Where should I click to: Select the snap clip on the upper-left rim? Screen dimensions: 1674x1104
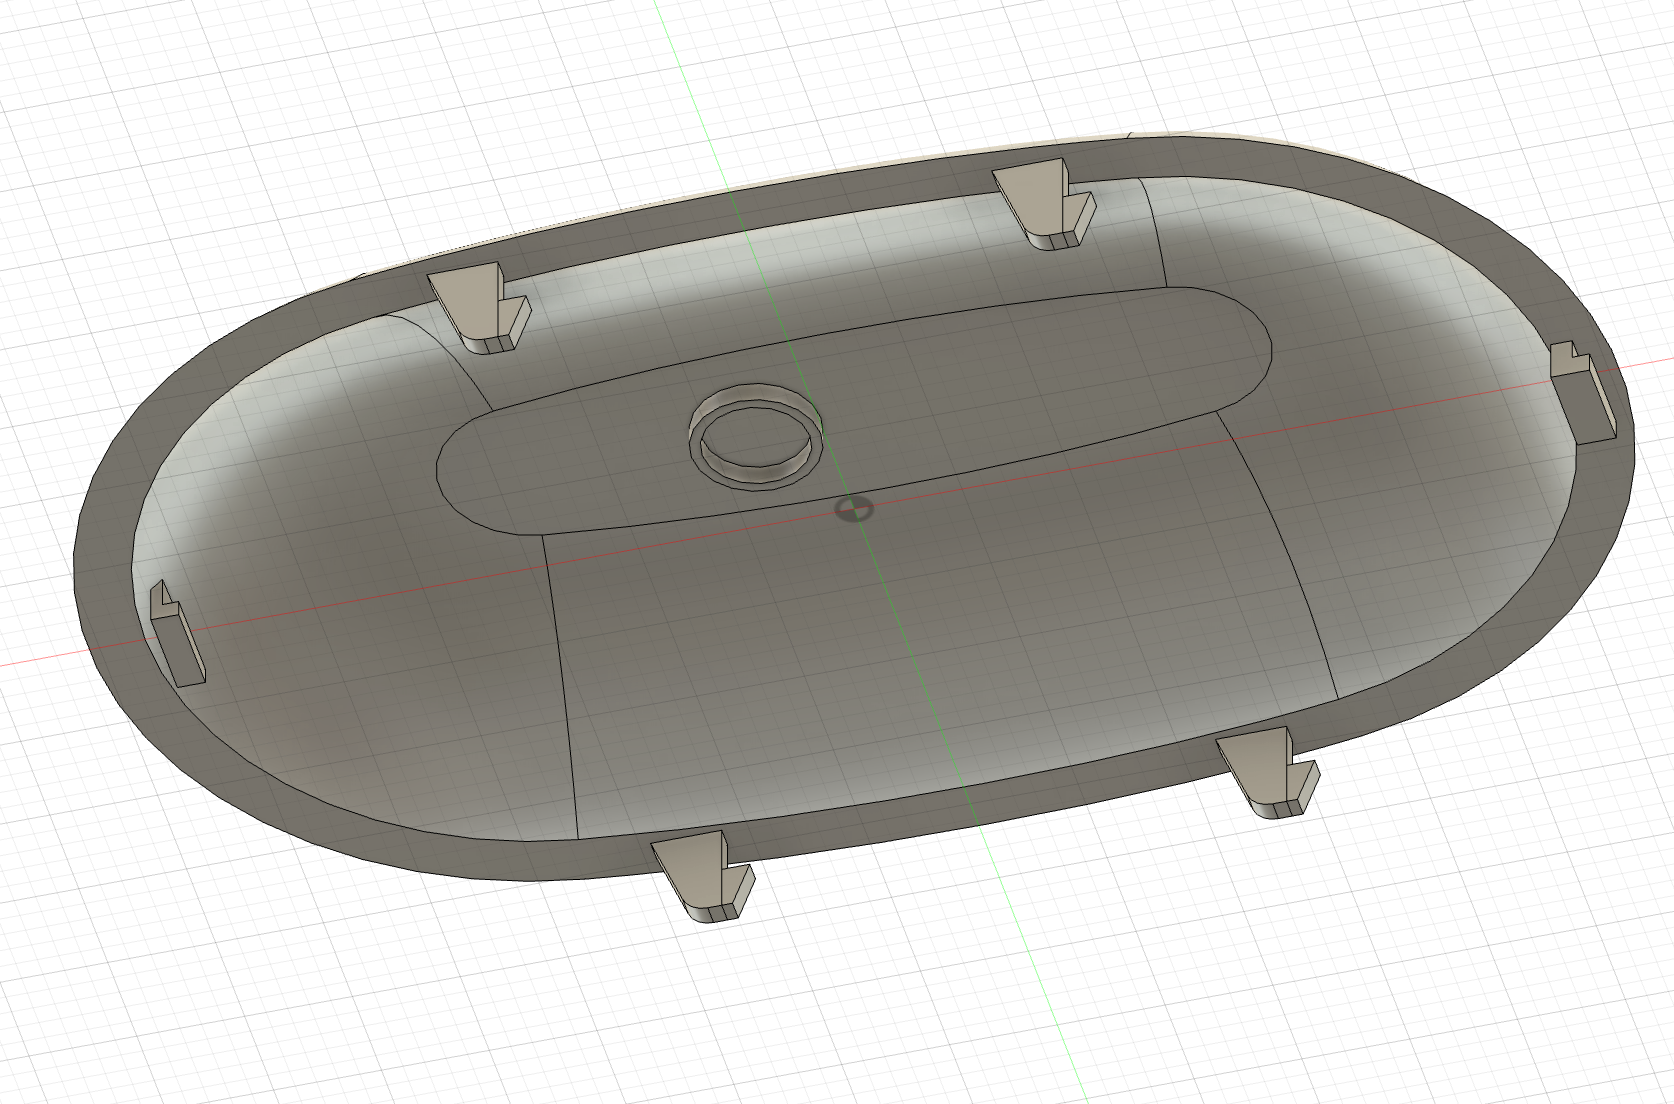pyautogui.click(x=480, y=309)
